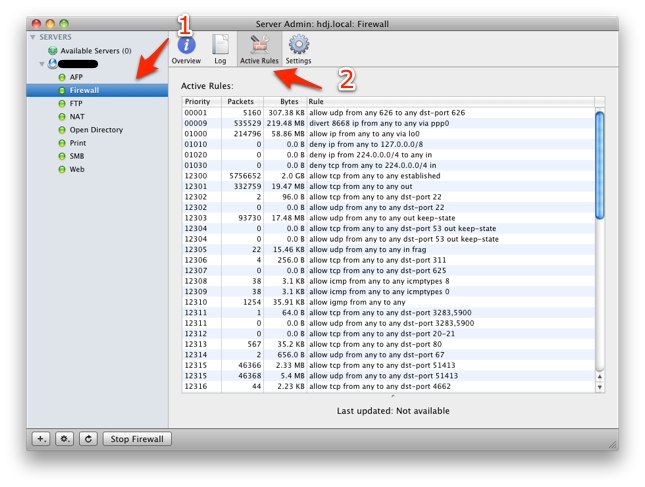Viewport: 645px width, 487px height.
Task: Select rule 'allow udp from any to any out keep-state'
Action: click(x=388, y=218)
